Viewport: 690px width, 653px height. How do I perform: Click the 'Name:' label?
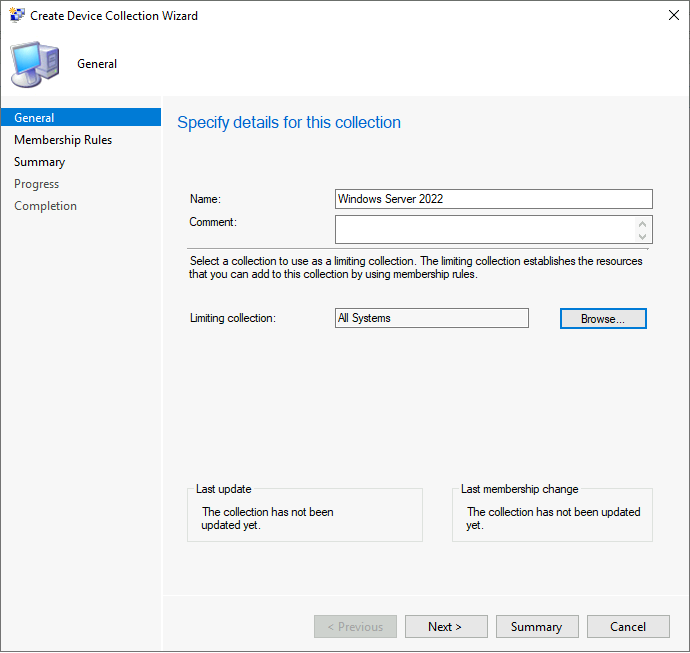click(205, 199)
